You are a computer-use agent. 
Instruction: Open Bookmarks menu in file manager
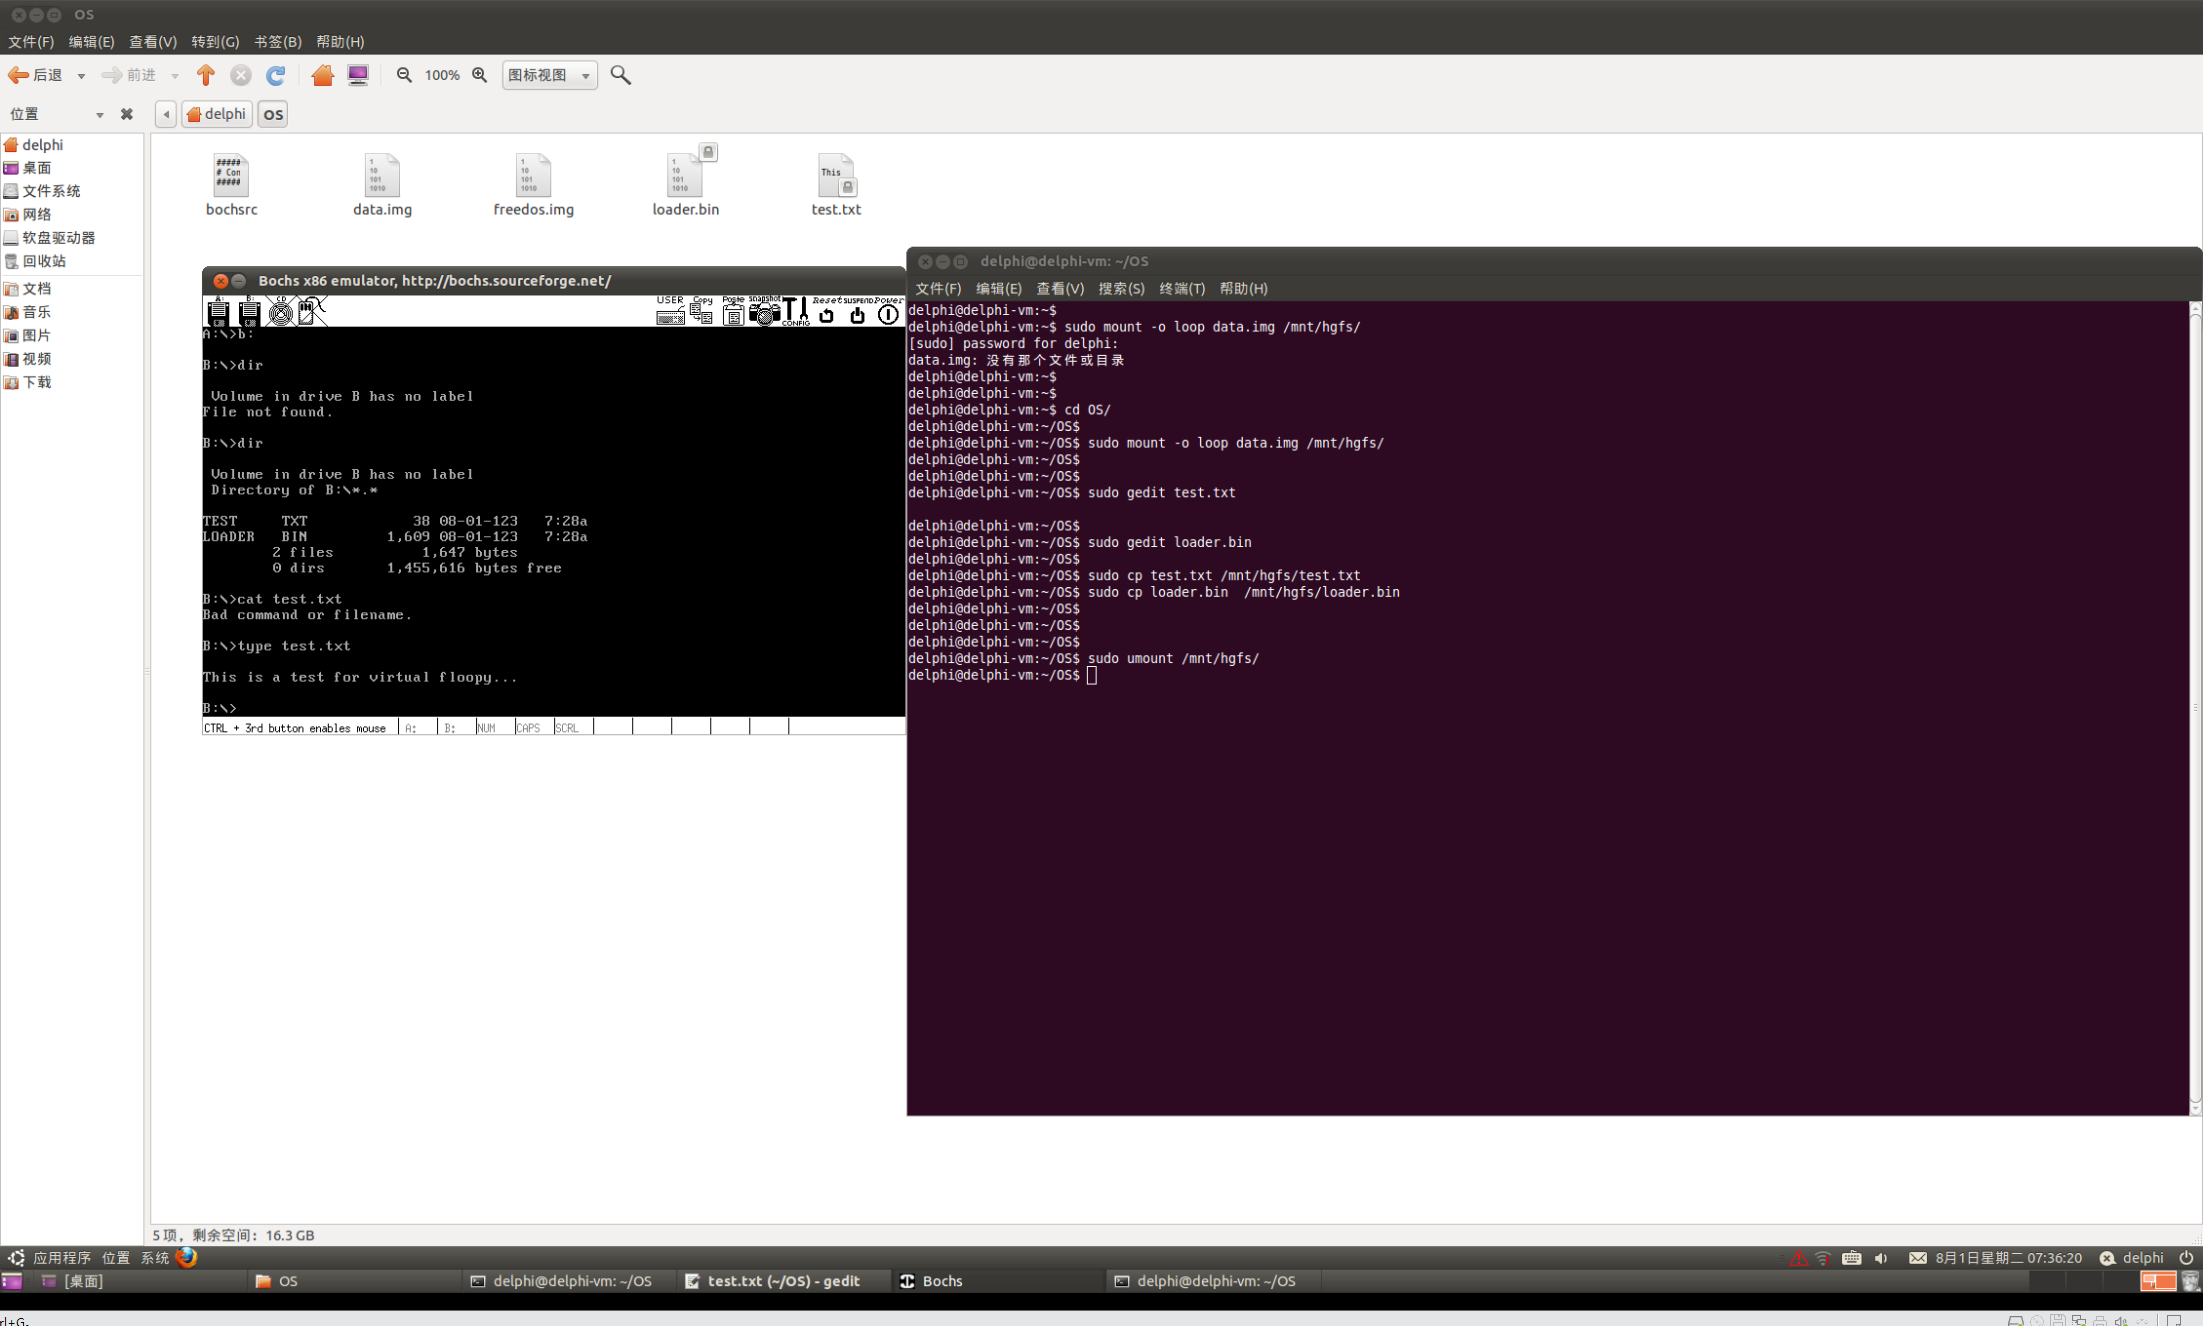tap(277, 42)
